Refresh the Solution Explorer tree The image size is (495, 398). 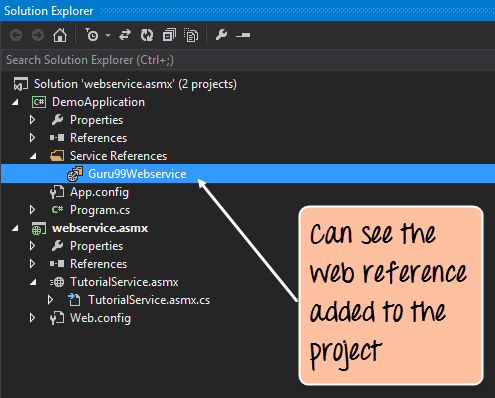tap(147, 35)
